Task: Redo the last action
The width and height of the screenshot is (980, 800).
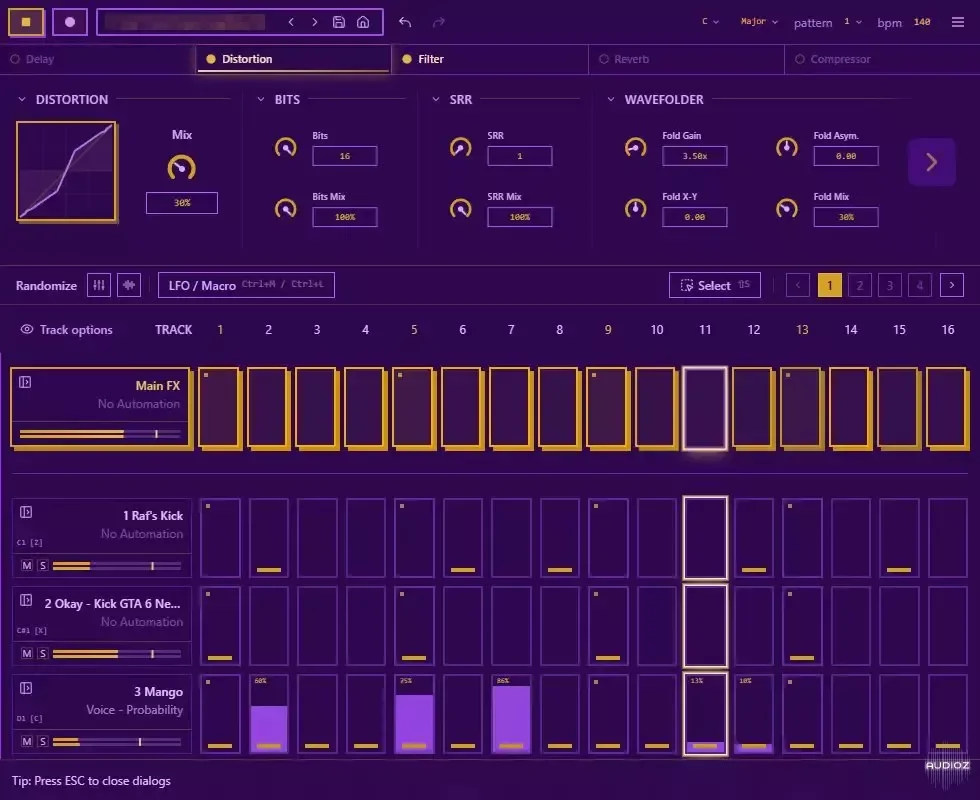Action: (x=439, y=22)
